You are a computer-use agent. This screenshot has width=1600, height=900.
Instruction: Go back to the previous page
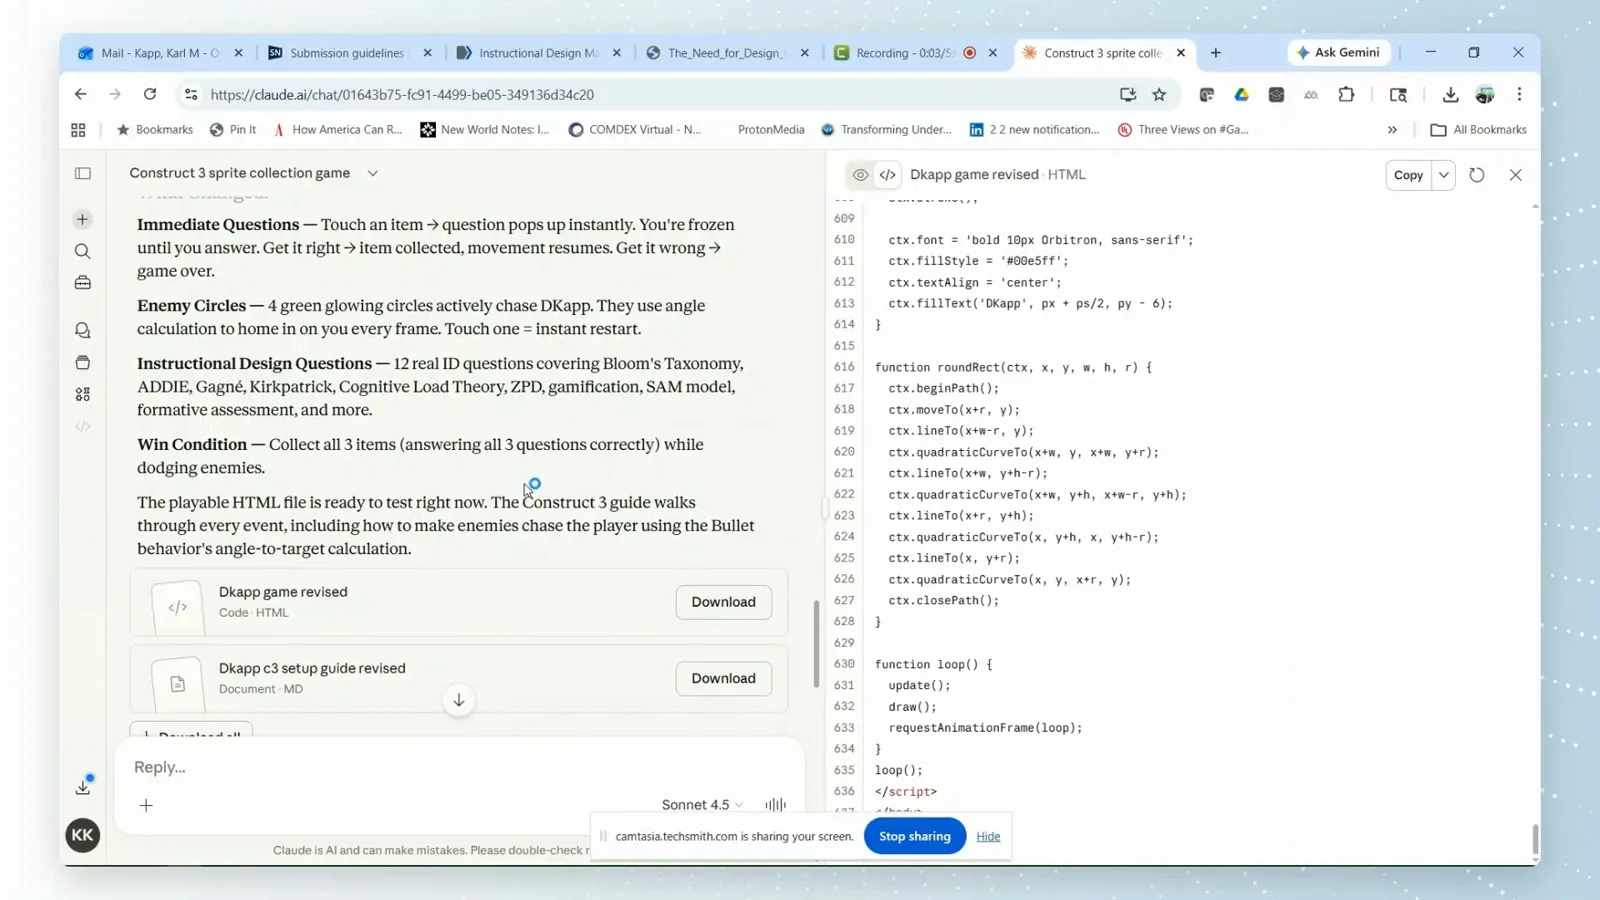tap(81, 94)
